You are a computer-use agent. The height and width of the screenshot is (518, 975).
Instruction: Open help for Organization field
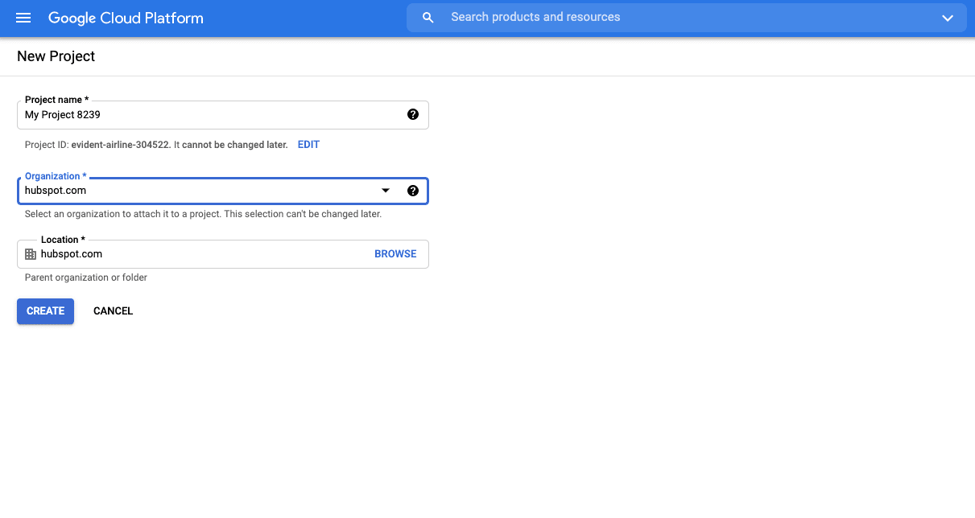pos(413,191)
